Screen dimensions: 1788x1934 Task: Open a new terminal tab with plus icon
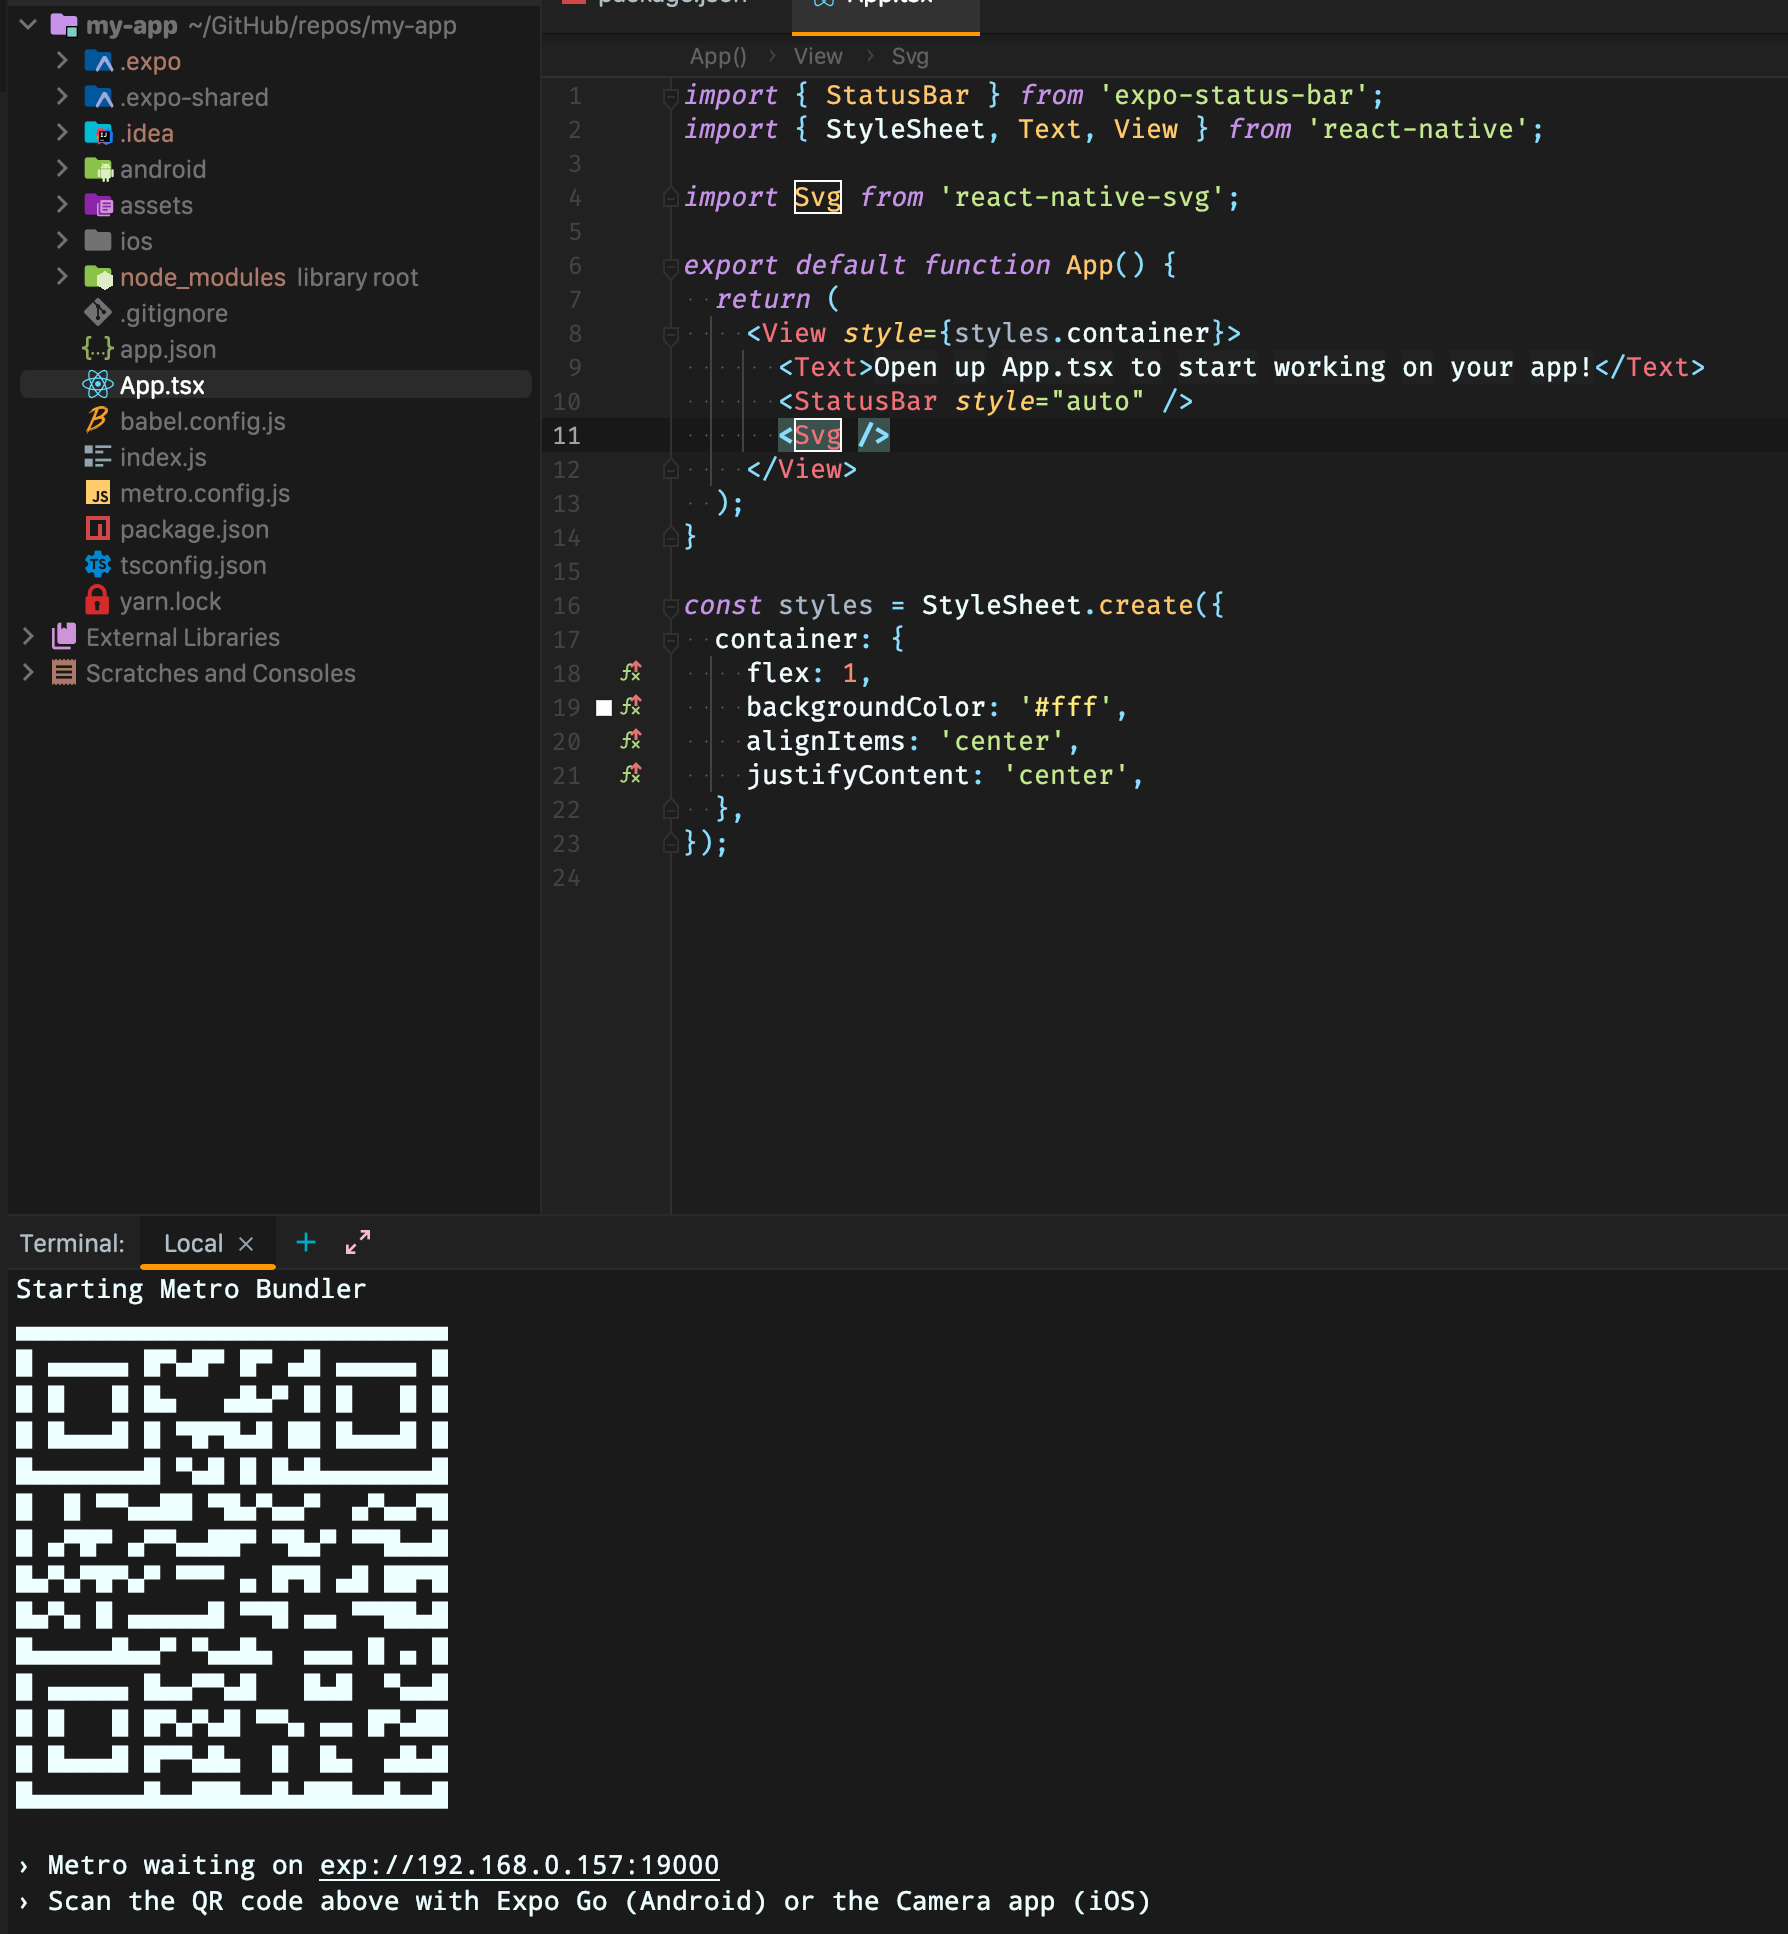point(306,1242)
